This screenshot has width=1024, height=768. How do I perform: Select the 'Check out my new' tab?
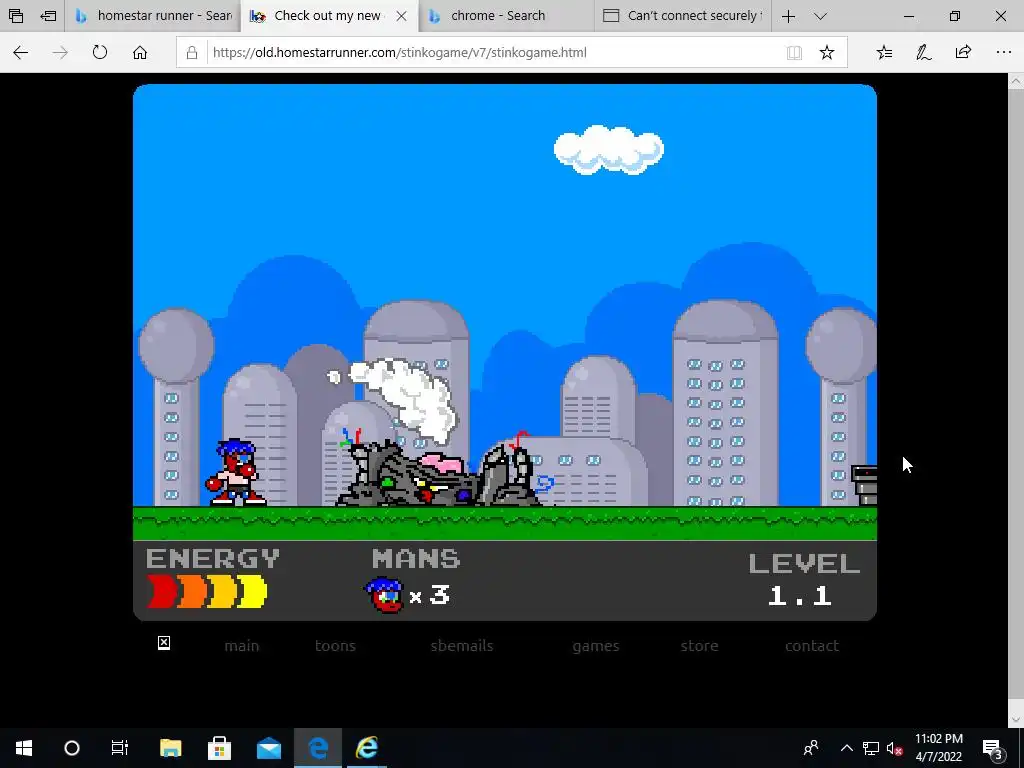coord(318,16)
